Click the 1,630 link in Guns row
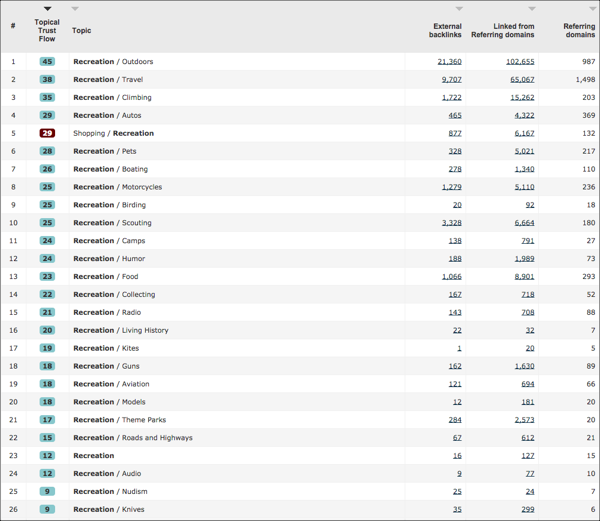Screen dimensions: 600x521 click(524, 366)
